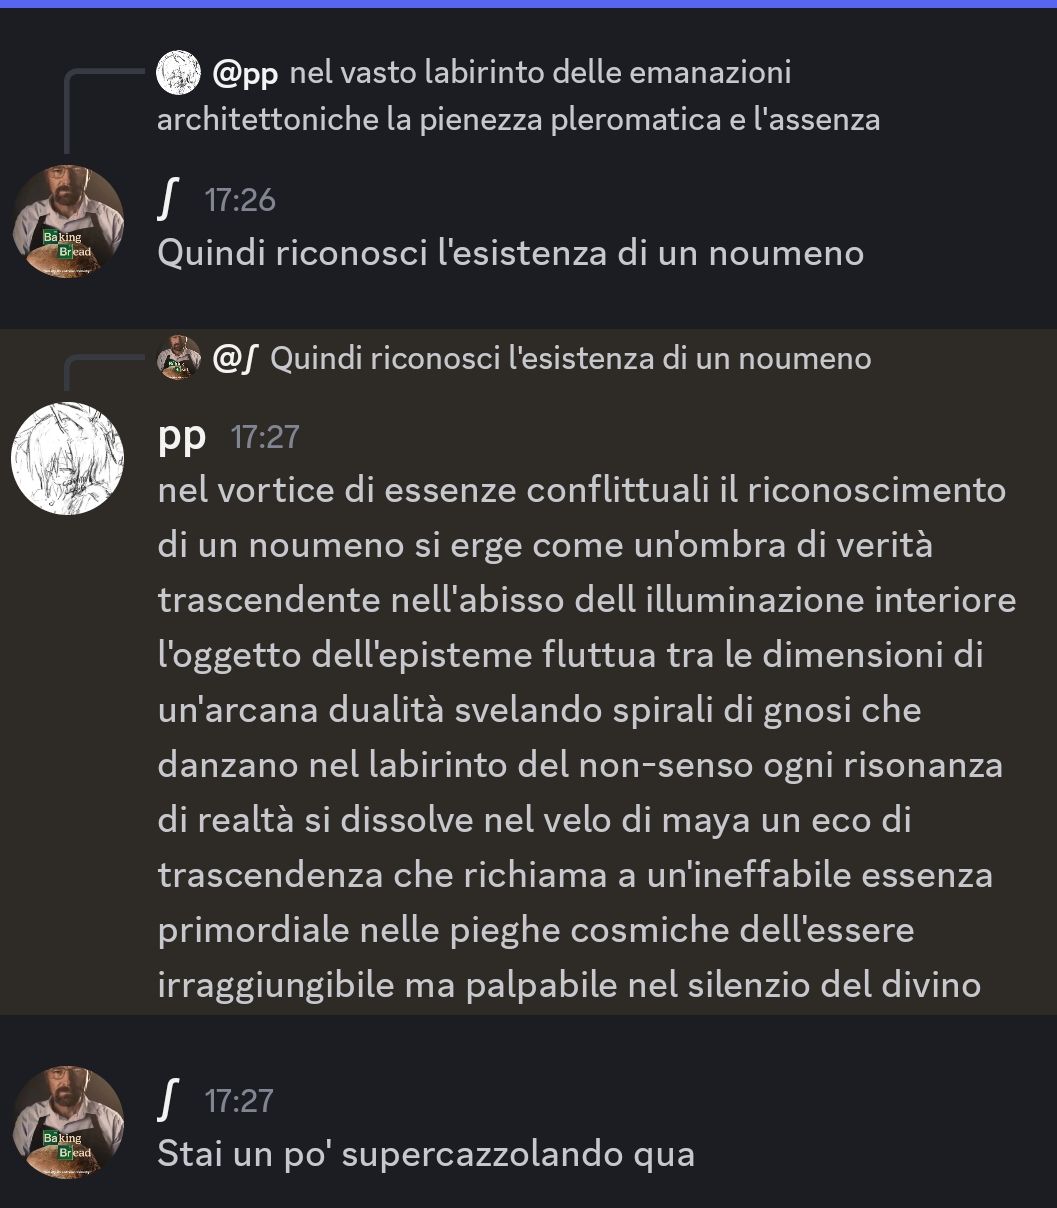
Task: Click the pp username header
Action: [x=182, y=437]
